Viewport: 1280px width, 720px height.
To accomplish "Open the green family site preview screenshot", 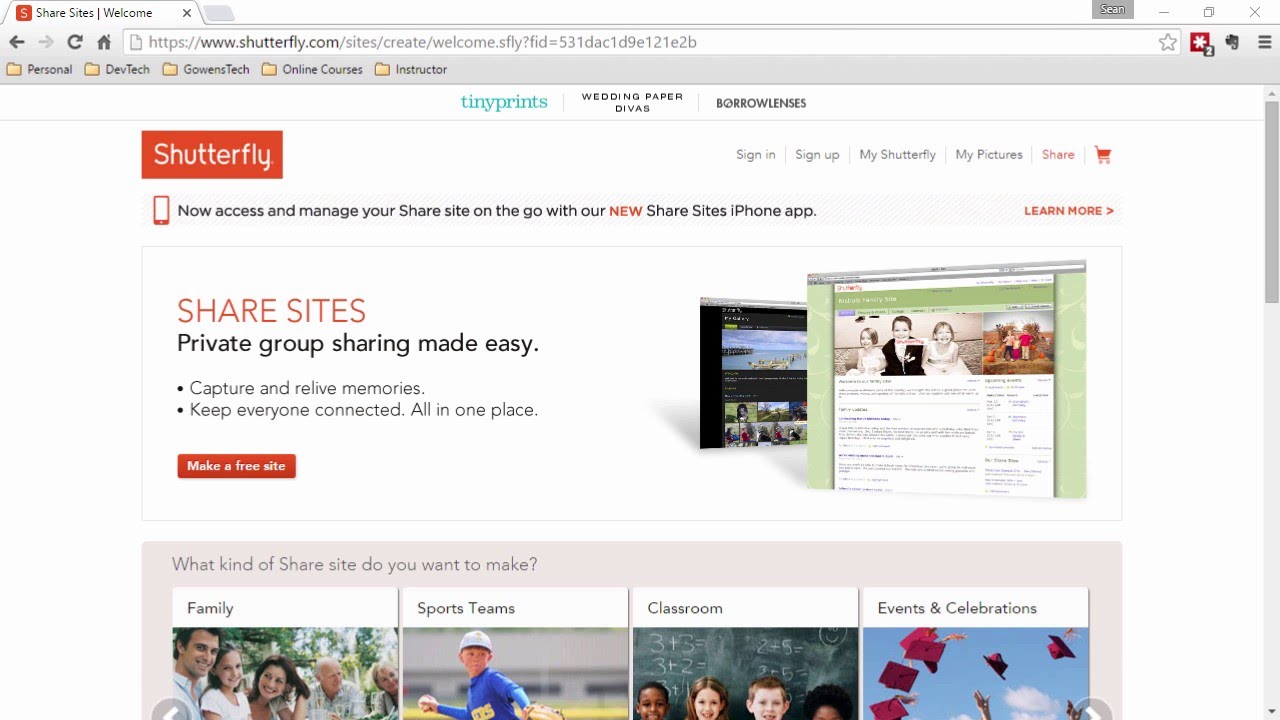I will pyautogui.click(x=946, y=380).
